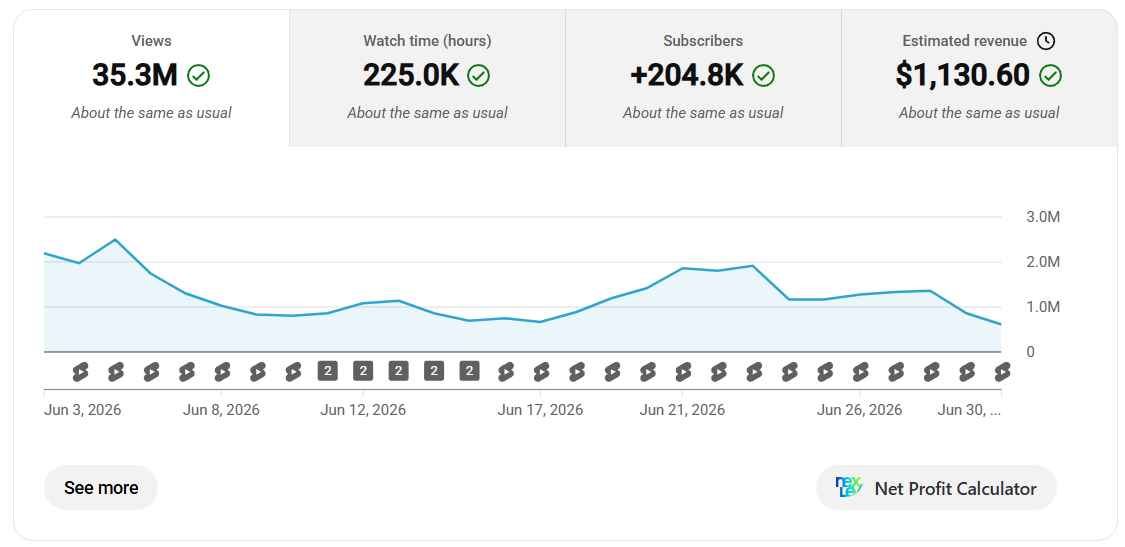Click green checkmark beside $1,130.60 revenue
The height and width of the screenshot is (547, 1125).
(1051, 75)
